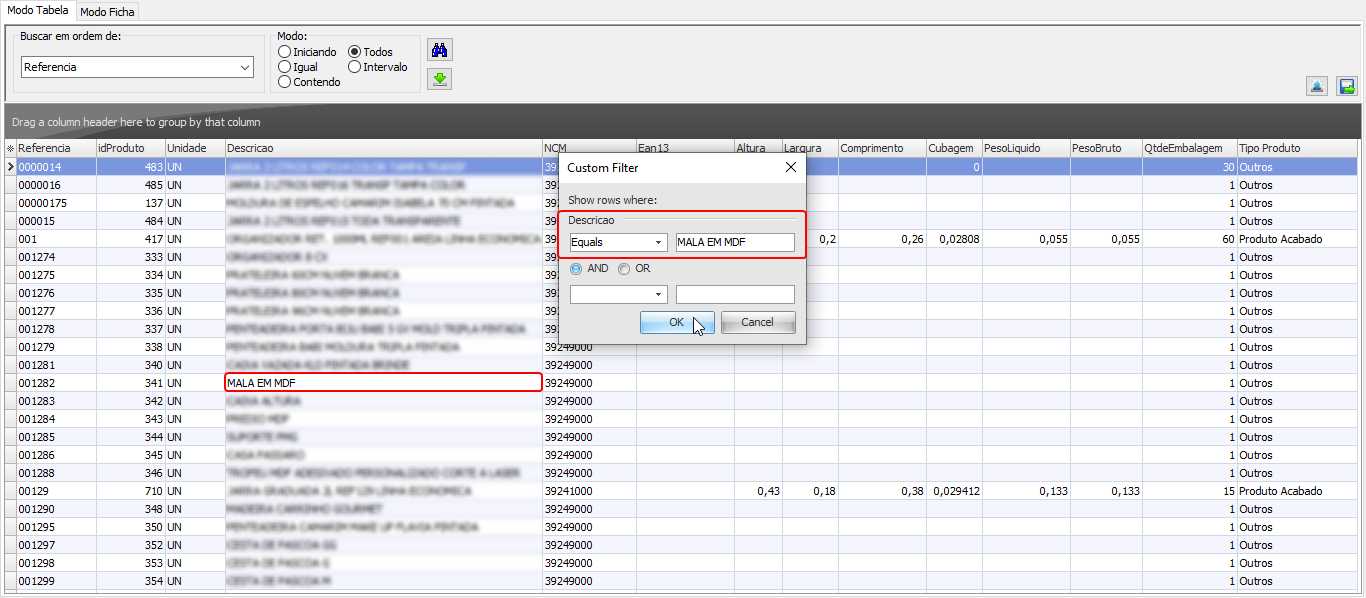Select the Modo Tabela tab
The width and height of the screenshot is (1366, 598).
38,10
